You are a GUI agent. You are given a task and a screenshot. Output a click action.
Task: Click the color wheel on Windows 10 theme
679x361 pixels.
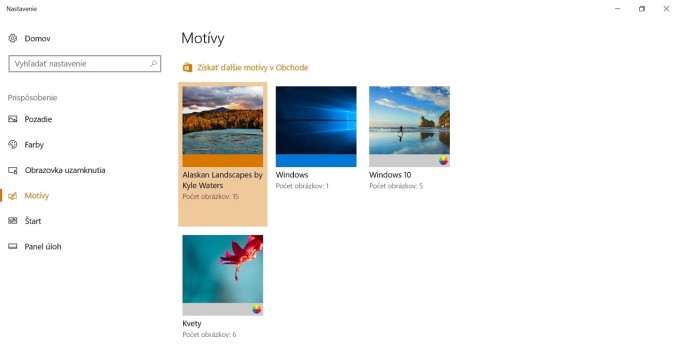point(443,161)
